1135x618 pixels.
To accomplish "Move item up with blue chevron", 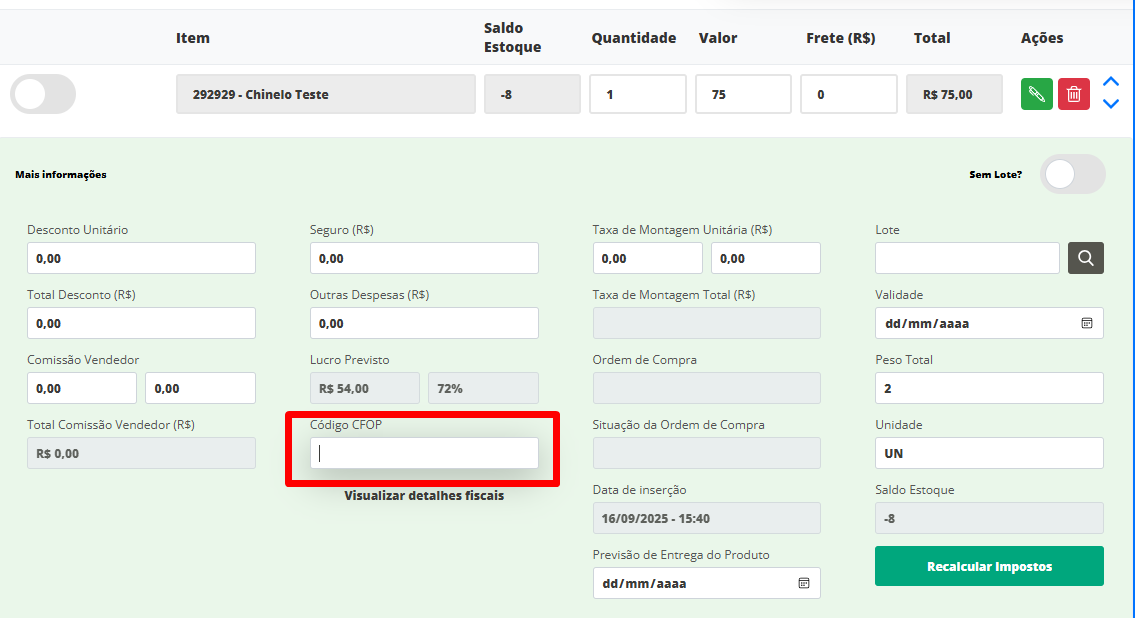I will (x=1110, y=83).
